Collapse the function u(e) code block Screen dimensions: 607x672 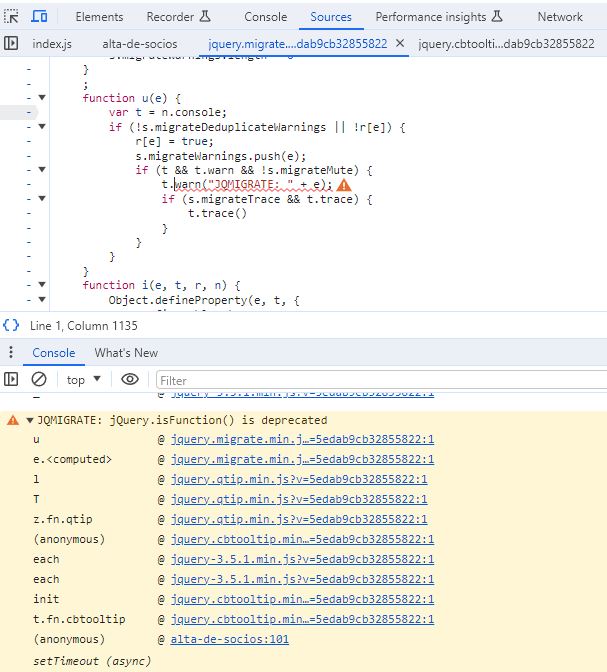coord(42,98)
